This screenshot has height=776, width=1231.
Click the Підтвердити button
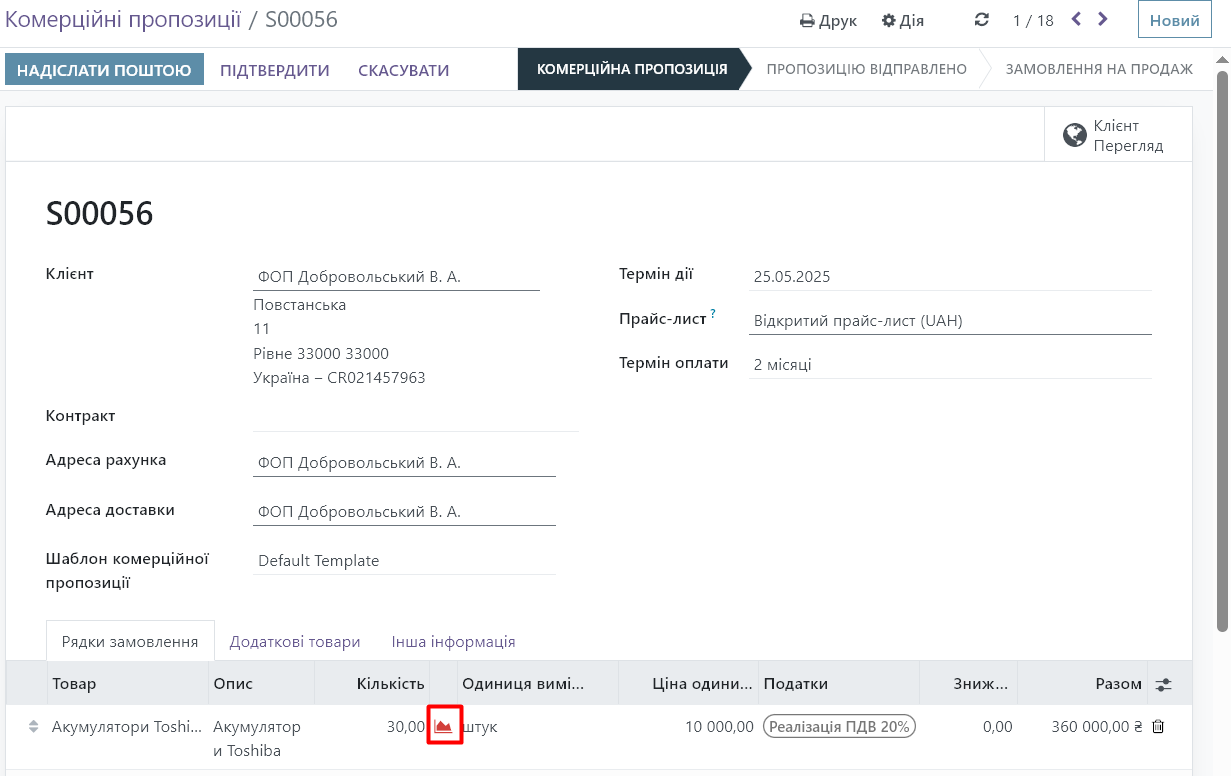coord(275,70)
